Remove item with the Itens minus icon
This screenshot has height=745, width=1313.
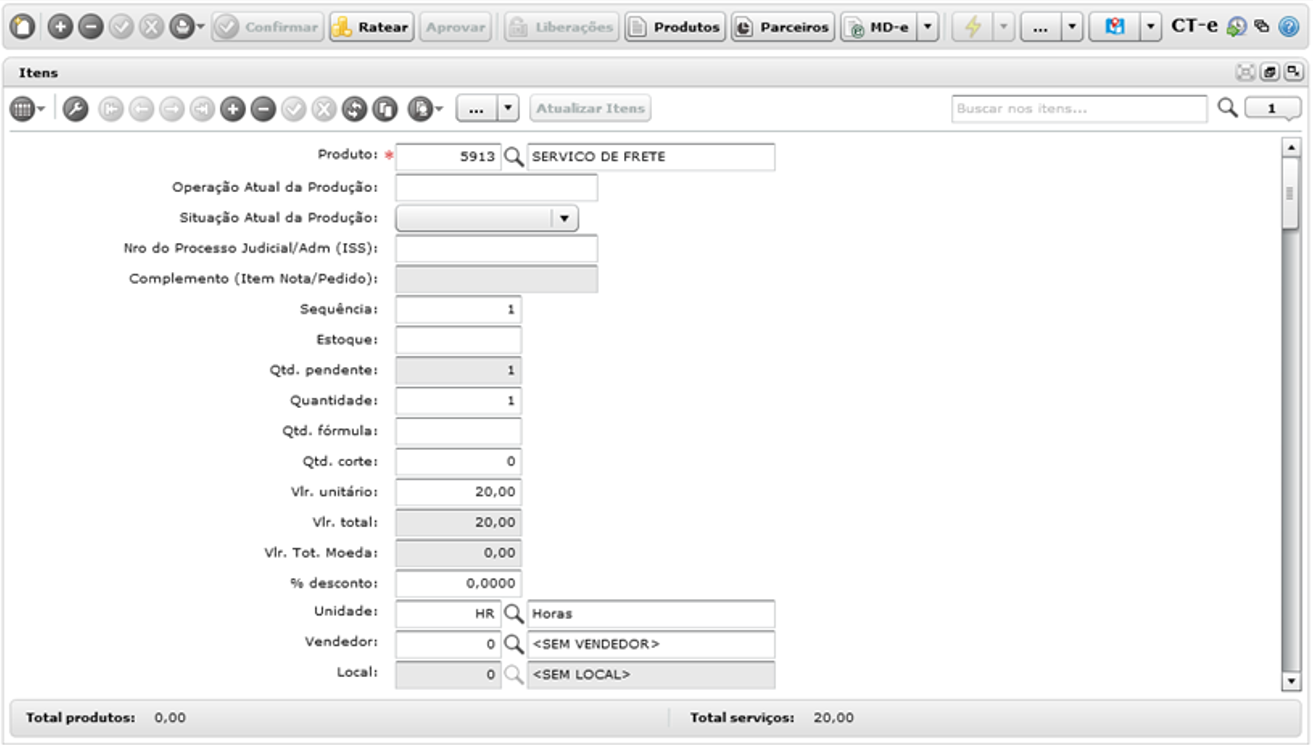263,108
